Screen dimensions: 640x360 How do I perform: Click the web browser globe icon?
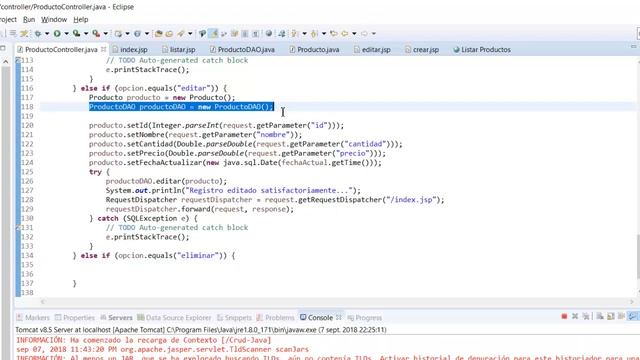coord(269,33)
